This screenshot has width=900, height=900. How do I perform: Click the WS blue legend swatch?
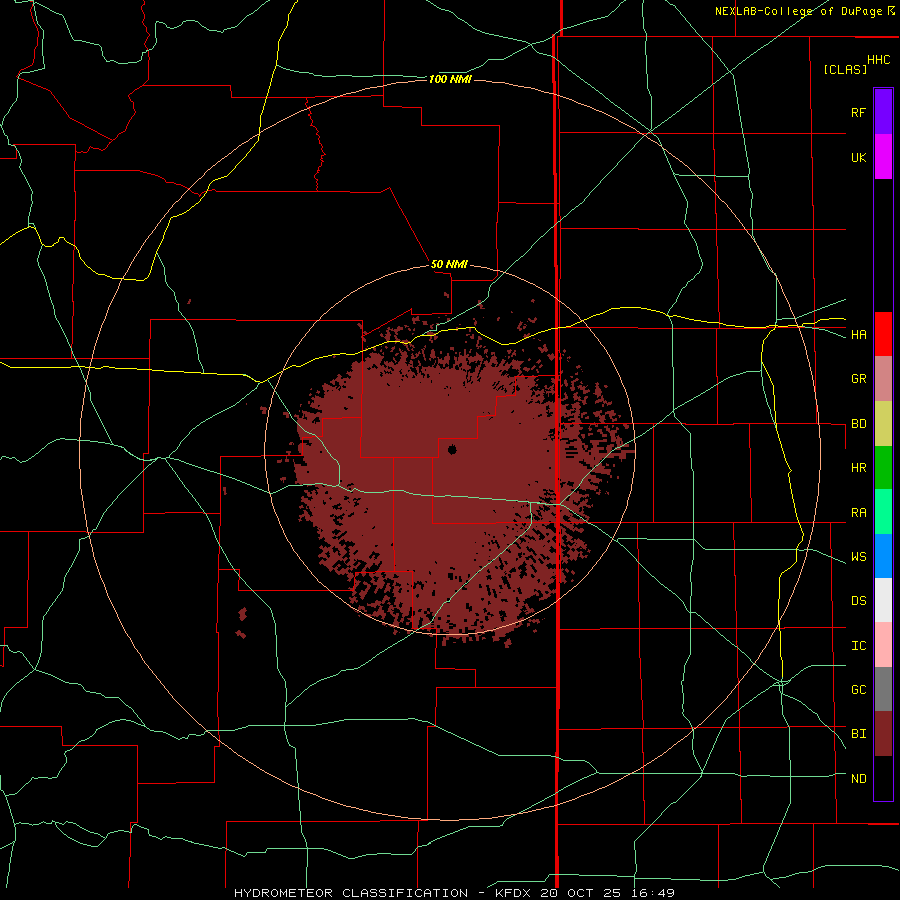883,556
